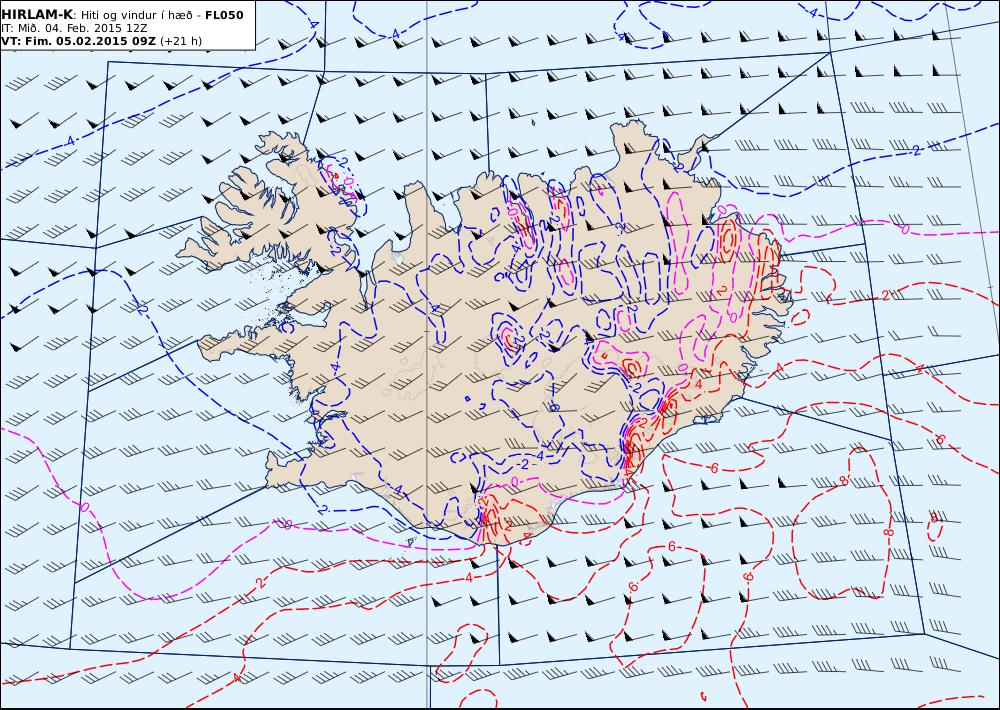Viewport: 1000px width, 710px height.
Task: Click the '(+21 h)' forecast offset text
Action: click(x=181, y=41)
